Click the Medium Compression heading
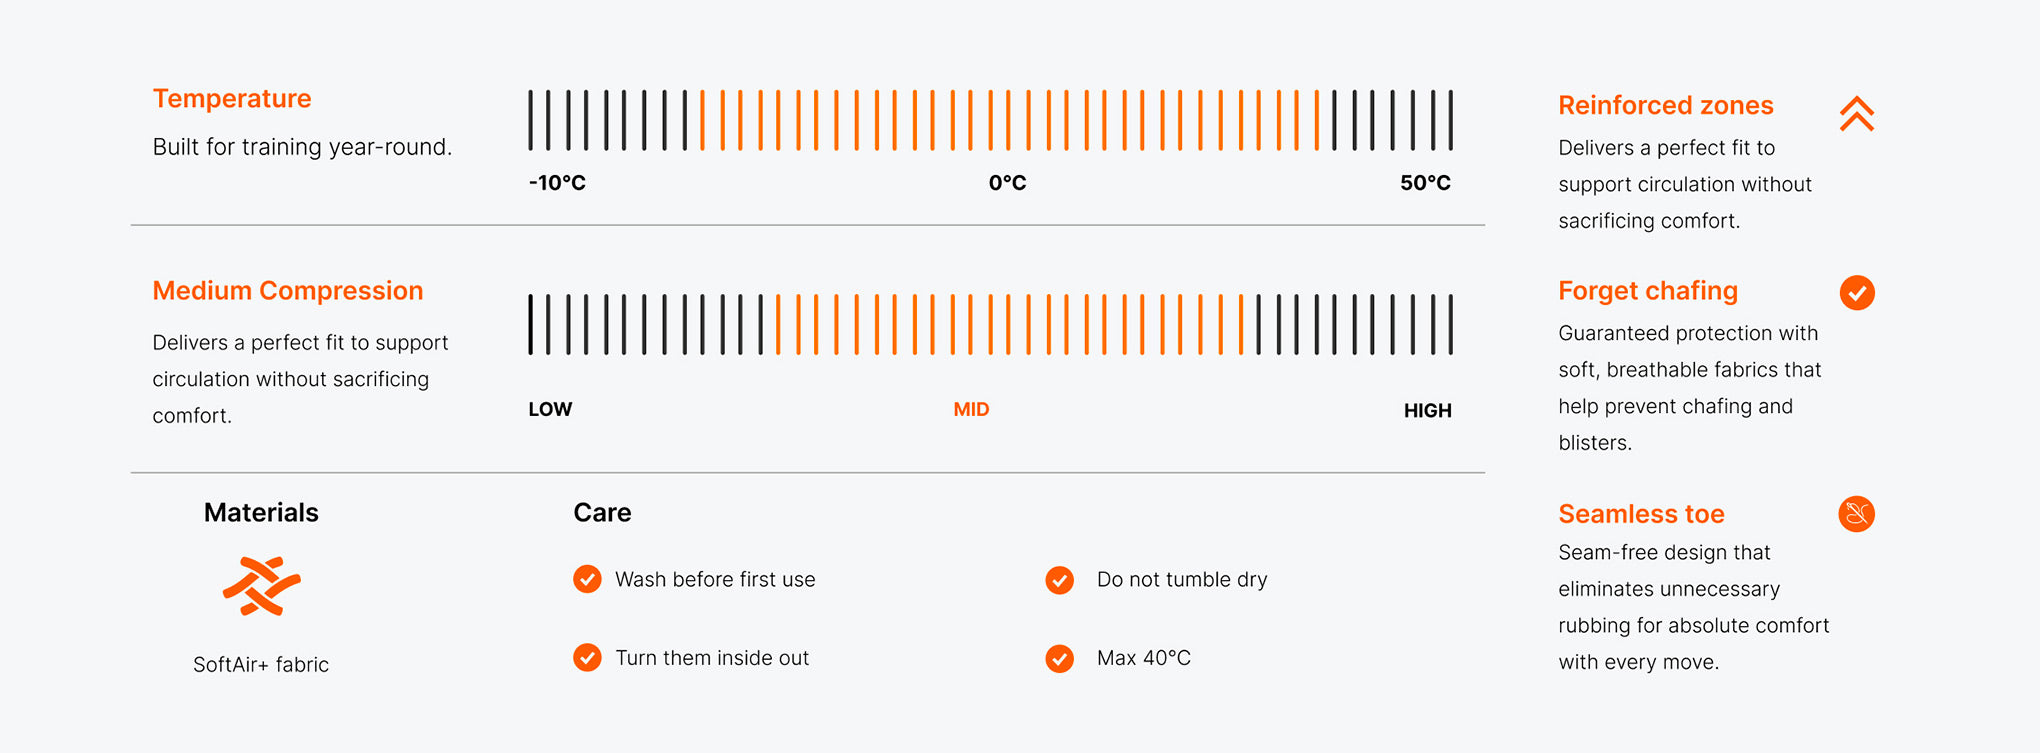 288,290
